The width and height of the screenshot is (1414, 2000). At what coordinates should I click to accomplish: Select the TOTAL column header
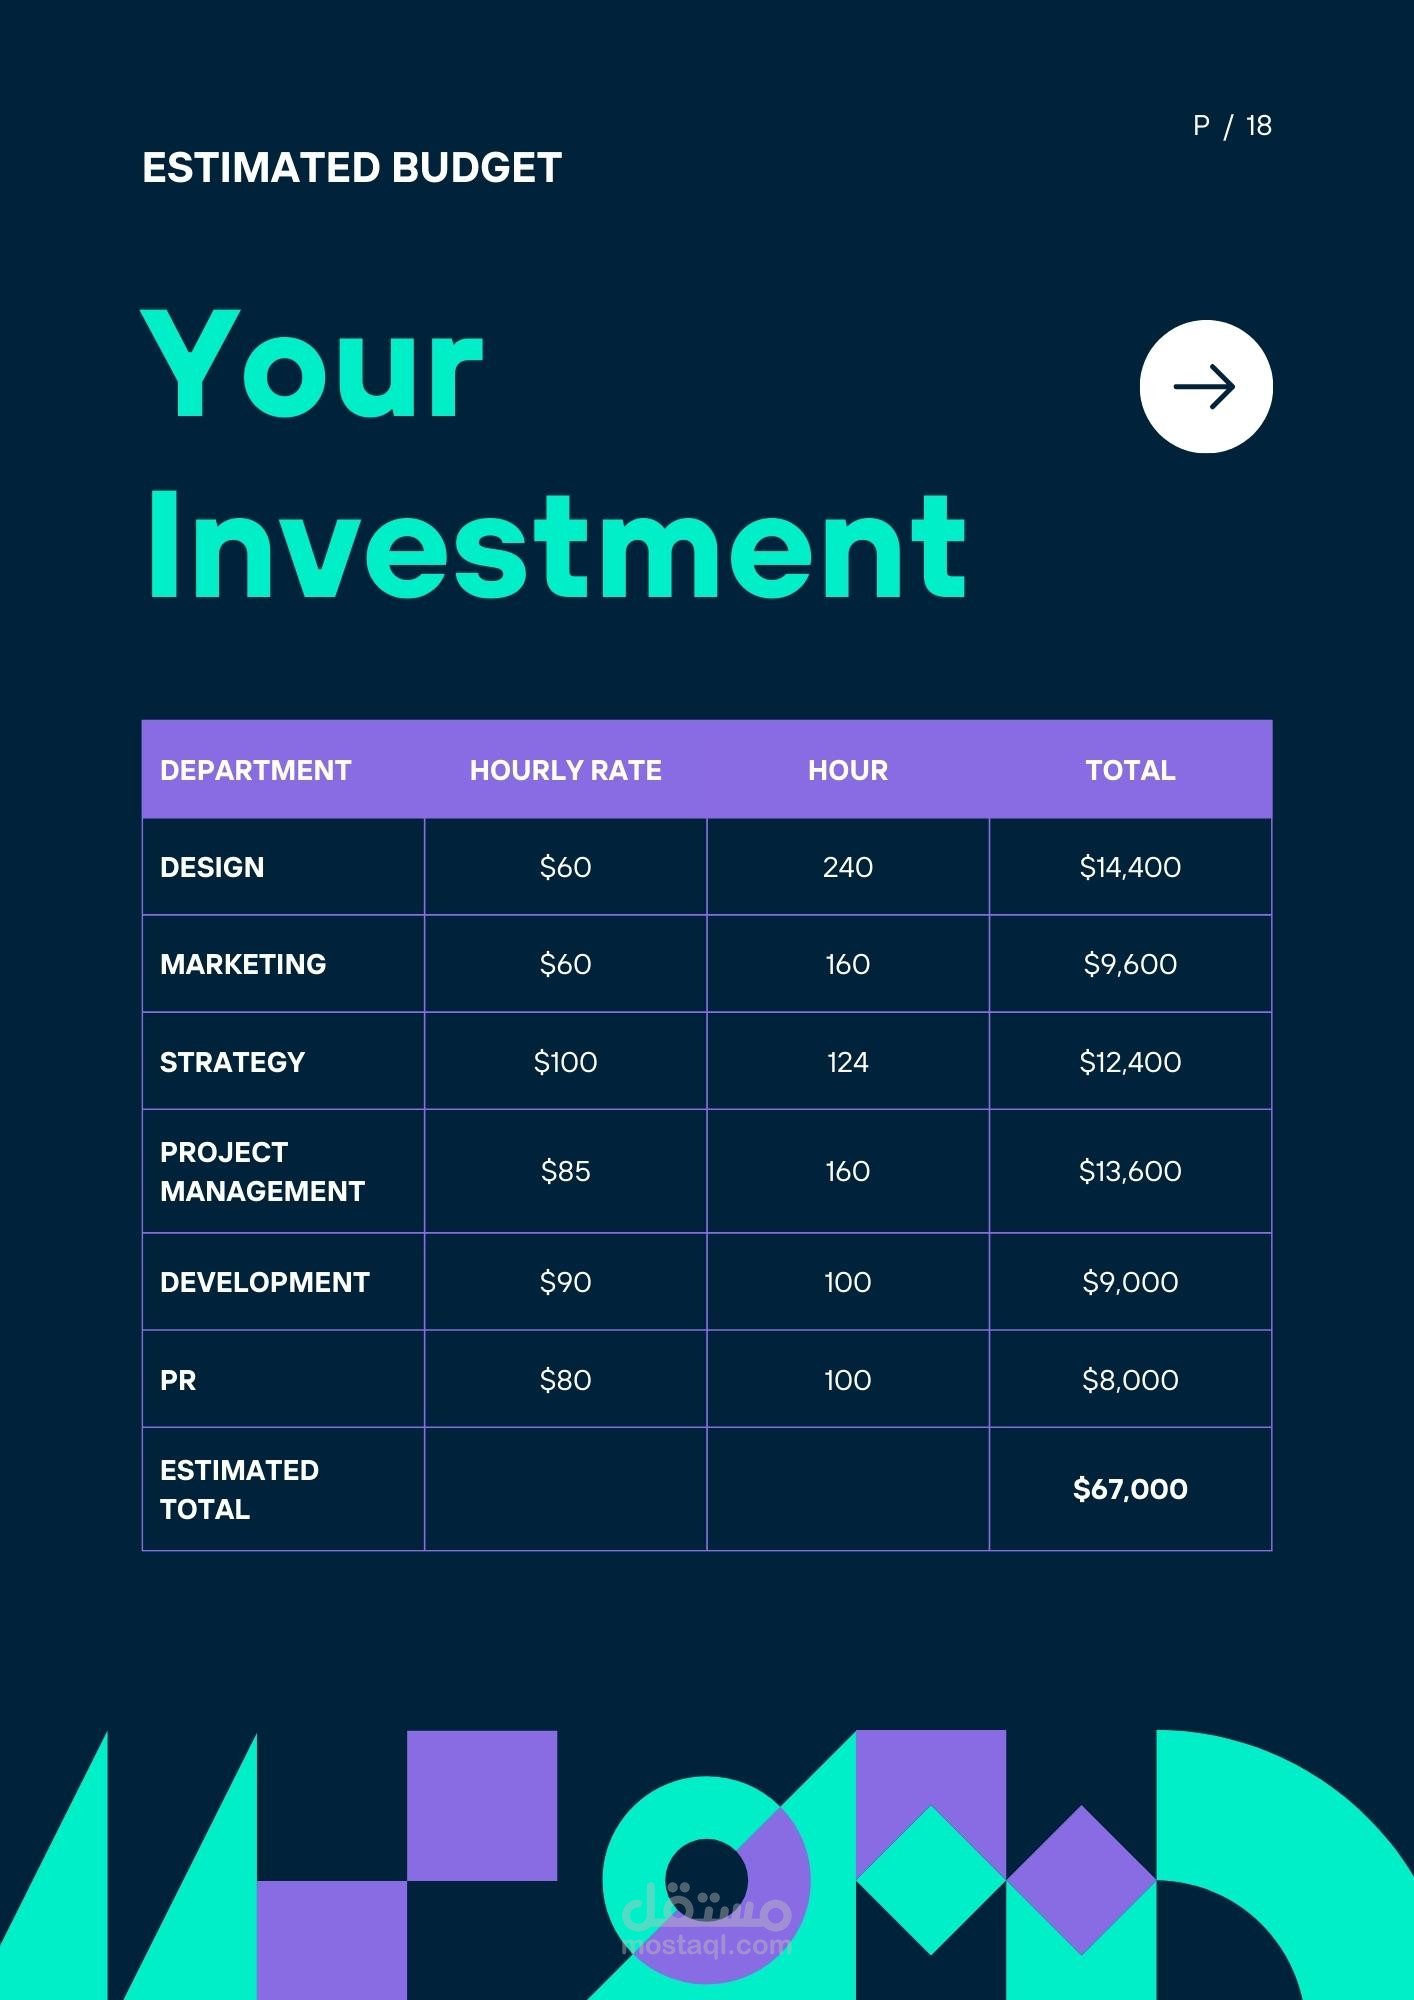[1130, 770]
